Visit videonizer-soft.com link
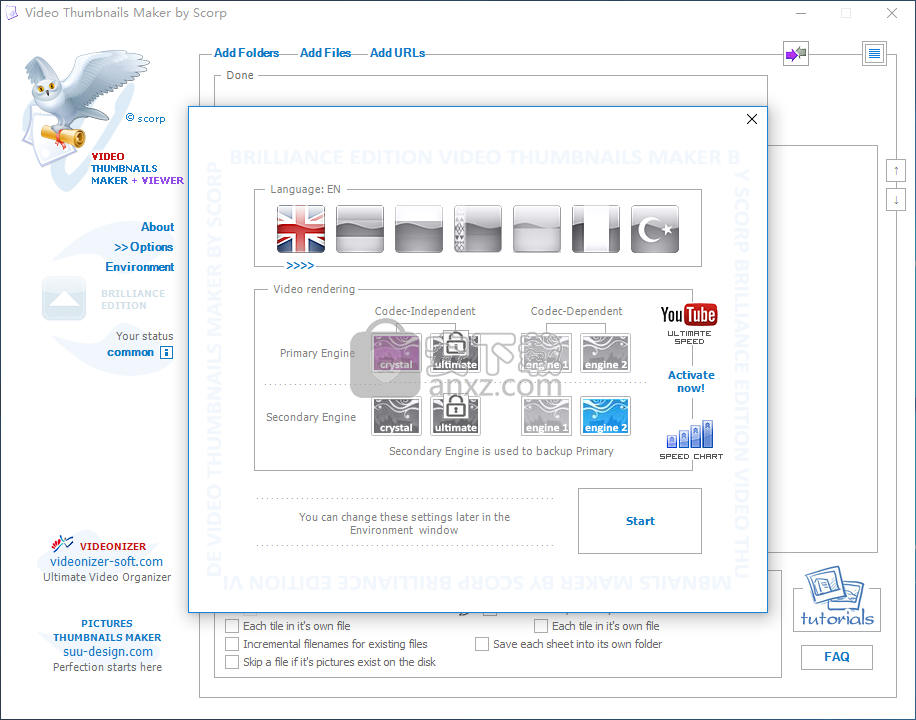916x720 pixels. [x=106, y=562]
